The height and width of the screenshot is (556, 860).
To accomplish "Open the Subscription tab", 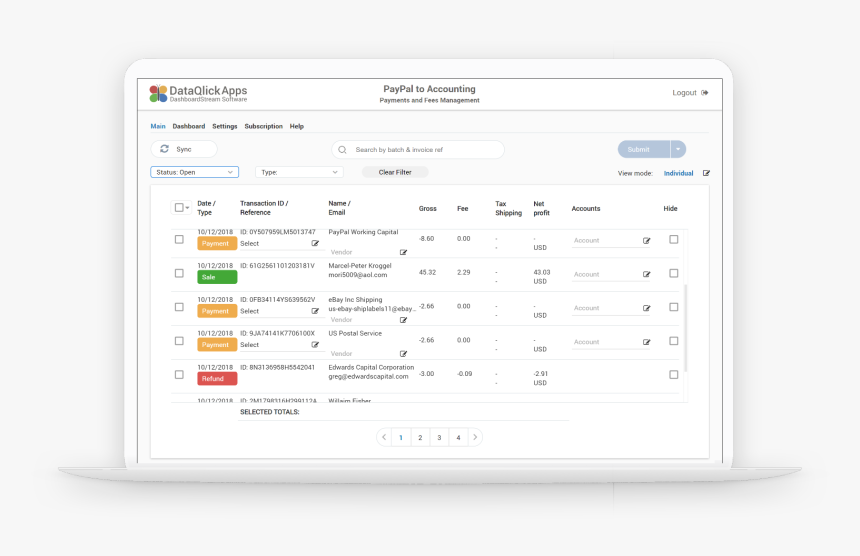I will click(263, 126).
